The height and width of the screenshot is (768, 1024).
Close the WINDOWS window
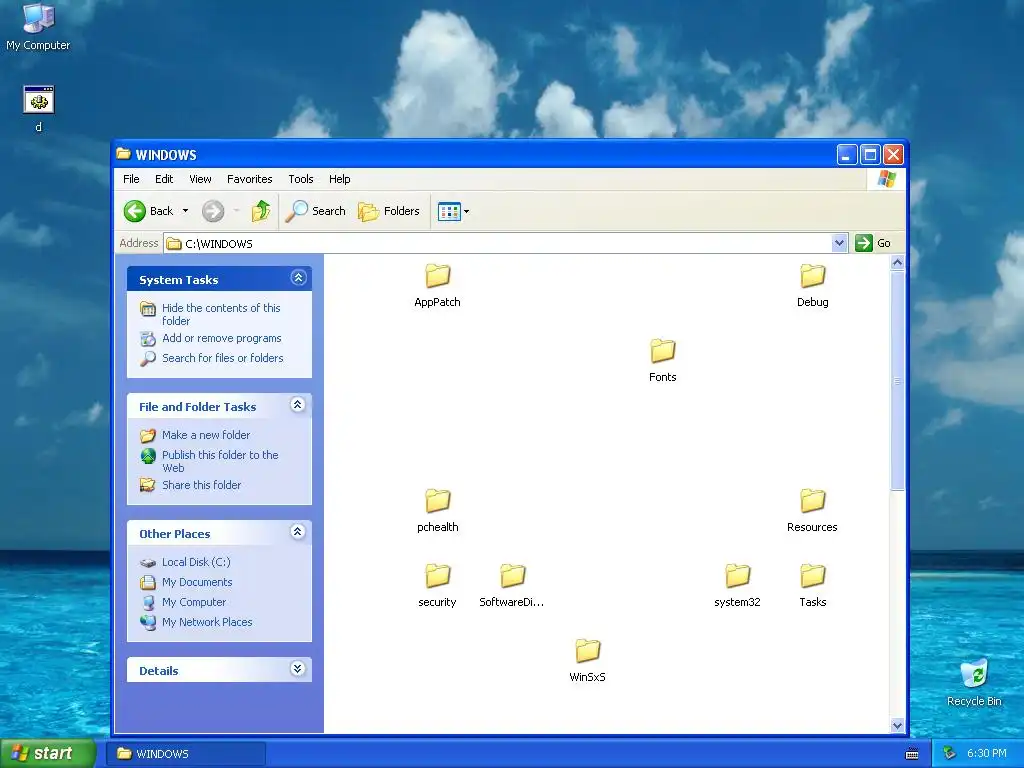coord(893,155)
